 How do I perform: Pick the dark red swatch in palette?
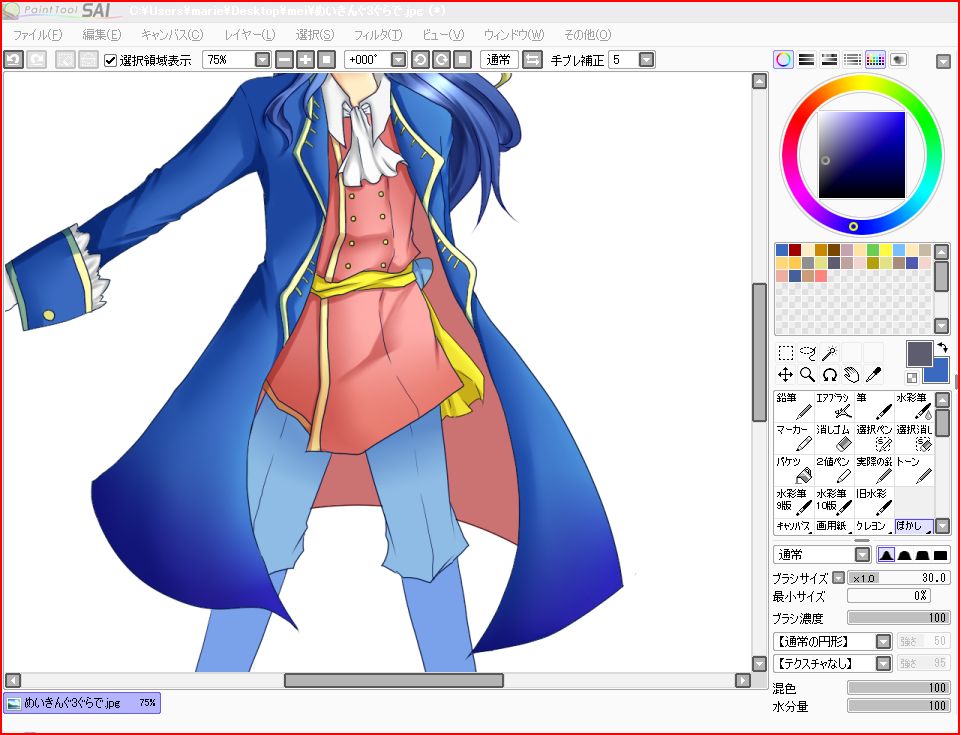795,250
